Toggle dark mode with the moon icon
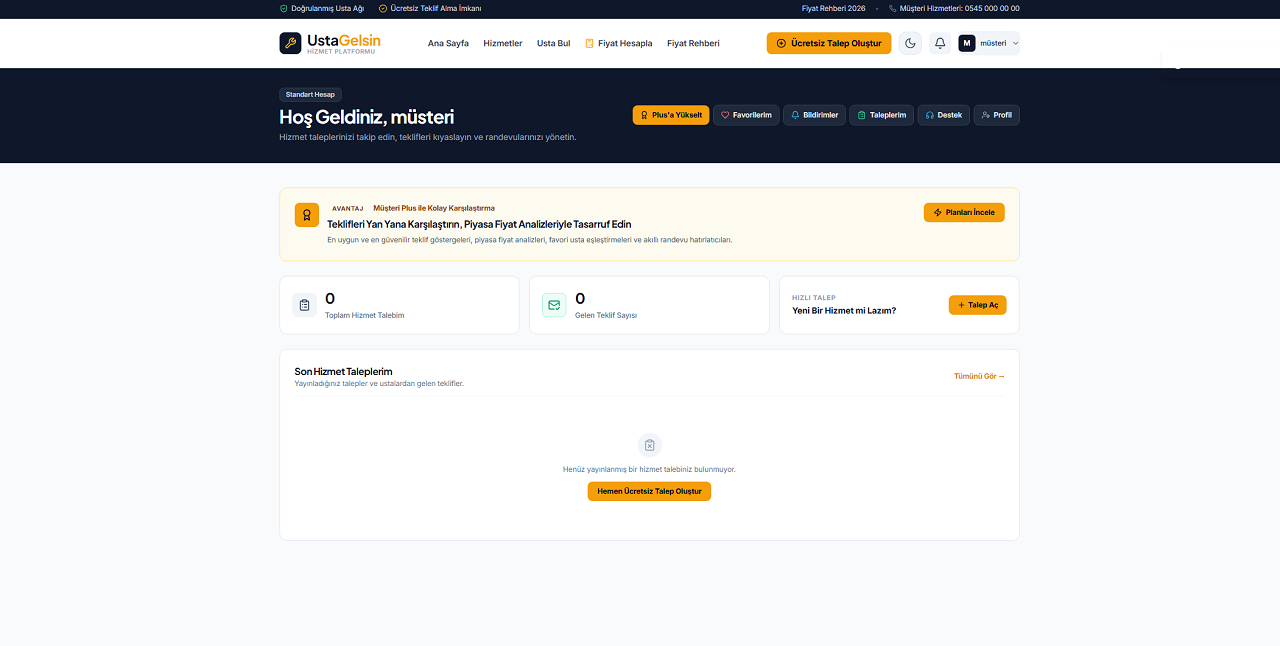 pos(910,43)
